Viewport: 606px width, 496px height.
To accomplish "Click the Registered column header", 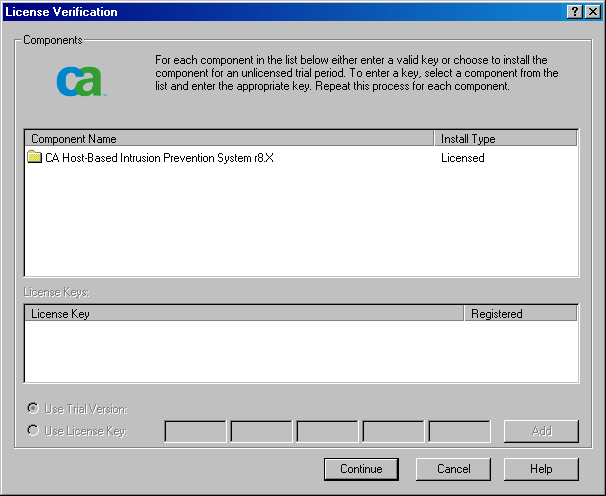I will pyautogui.click(x=521, y=313).
